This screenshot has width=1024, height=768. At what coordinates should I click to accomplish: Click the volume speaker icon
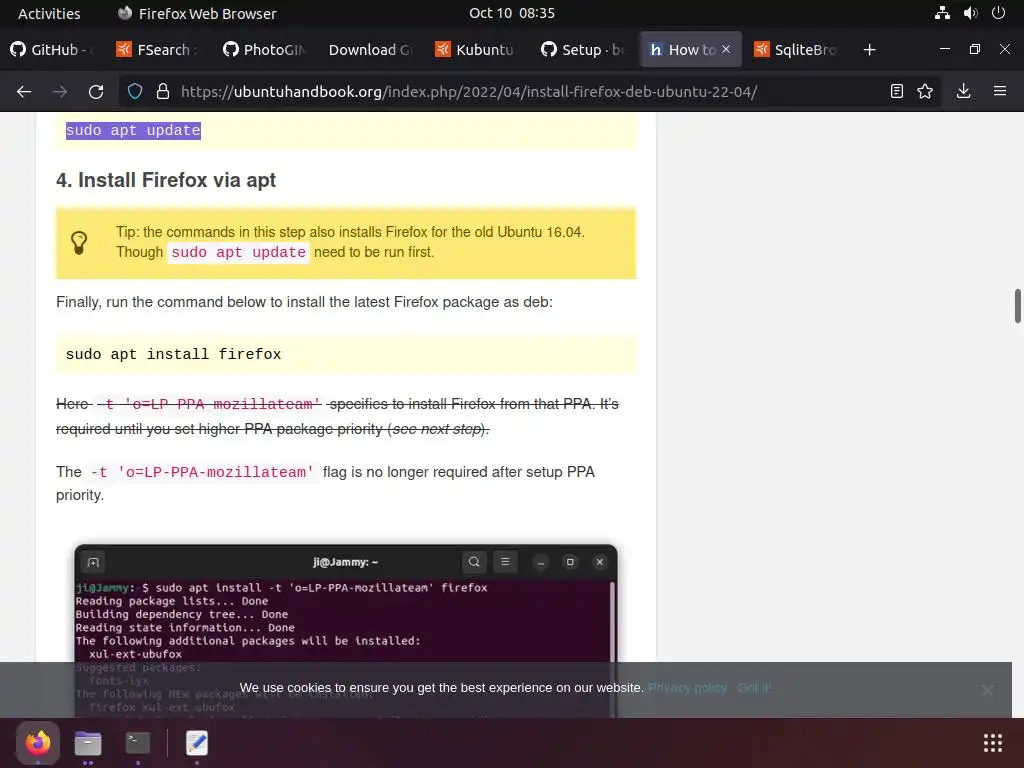pyautogui.click(x=970, y=13)
